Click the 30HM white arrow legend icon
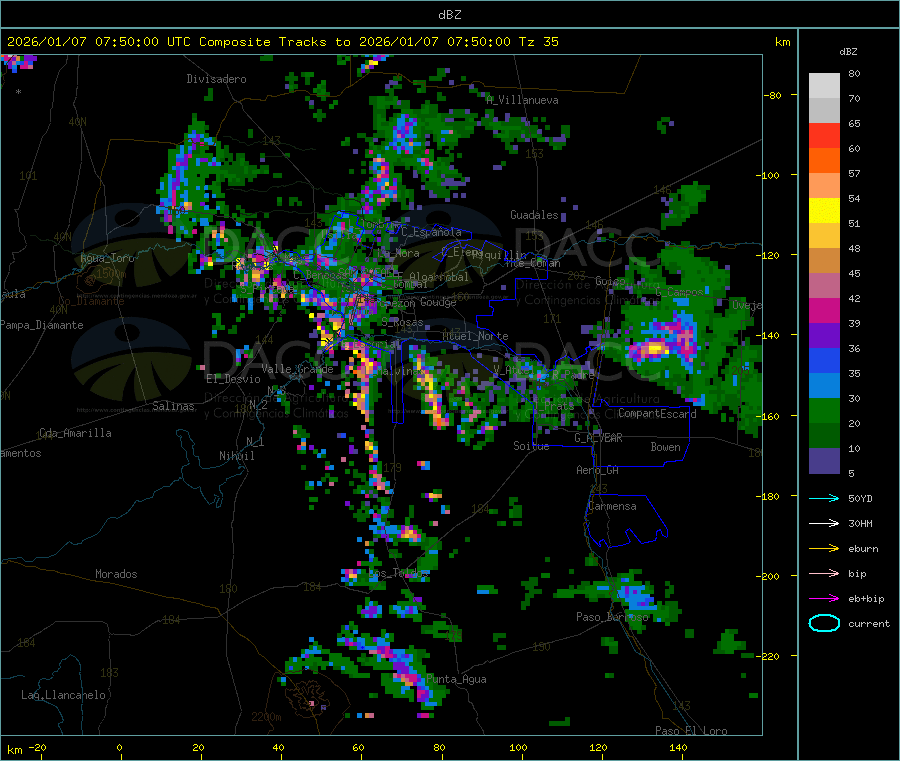This screenshot has height=761, width=900. (824, 523)
